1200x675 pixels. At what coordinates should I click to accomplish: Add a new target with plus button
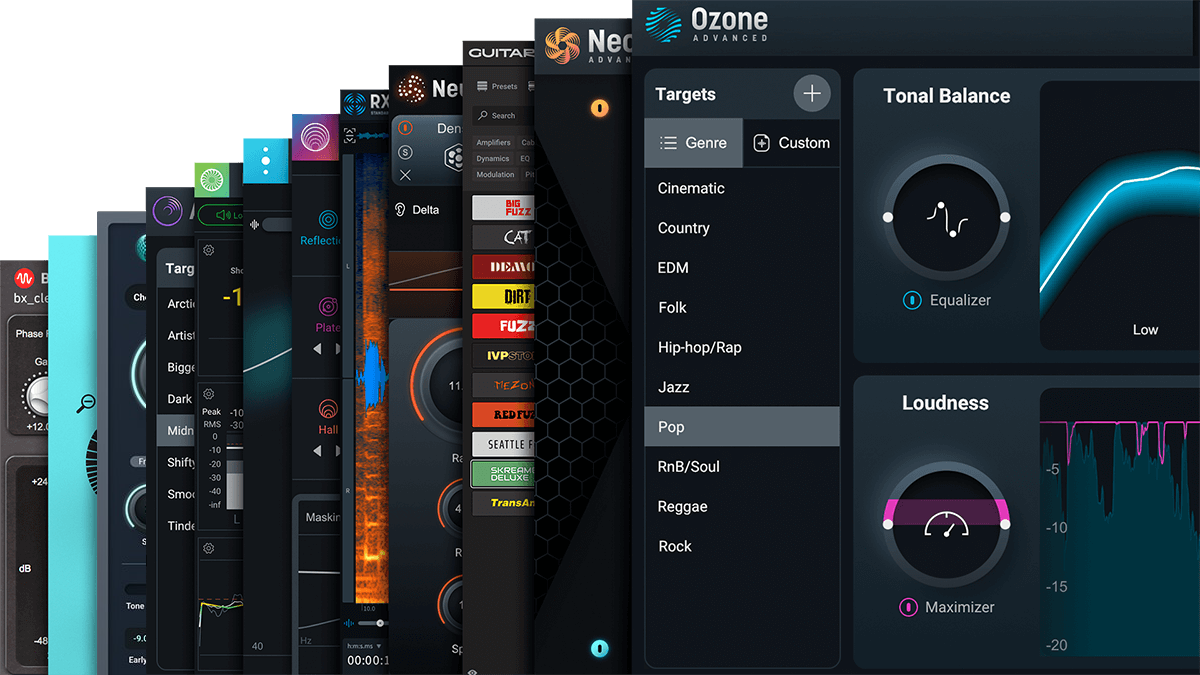tap(812, 94)
